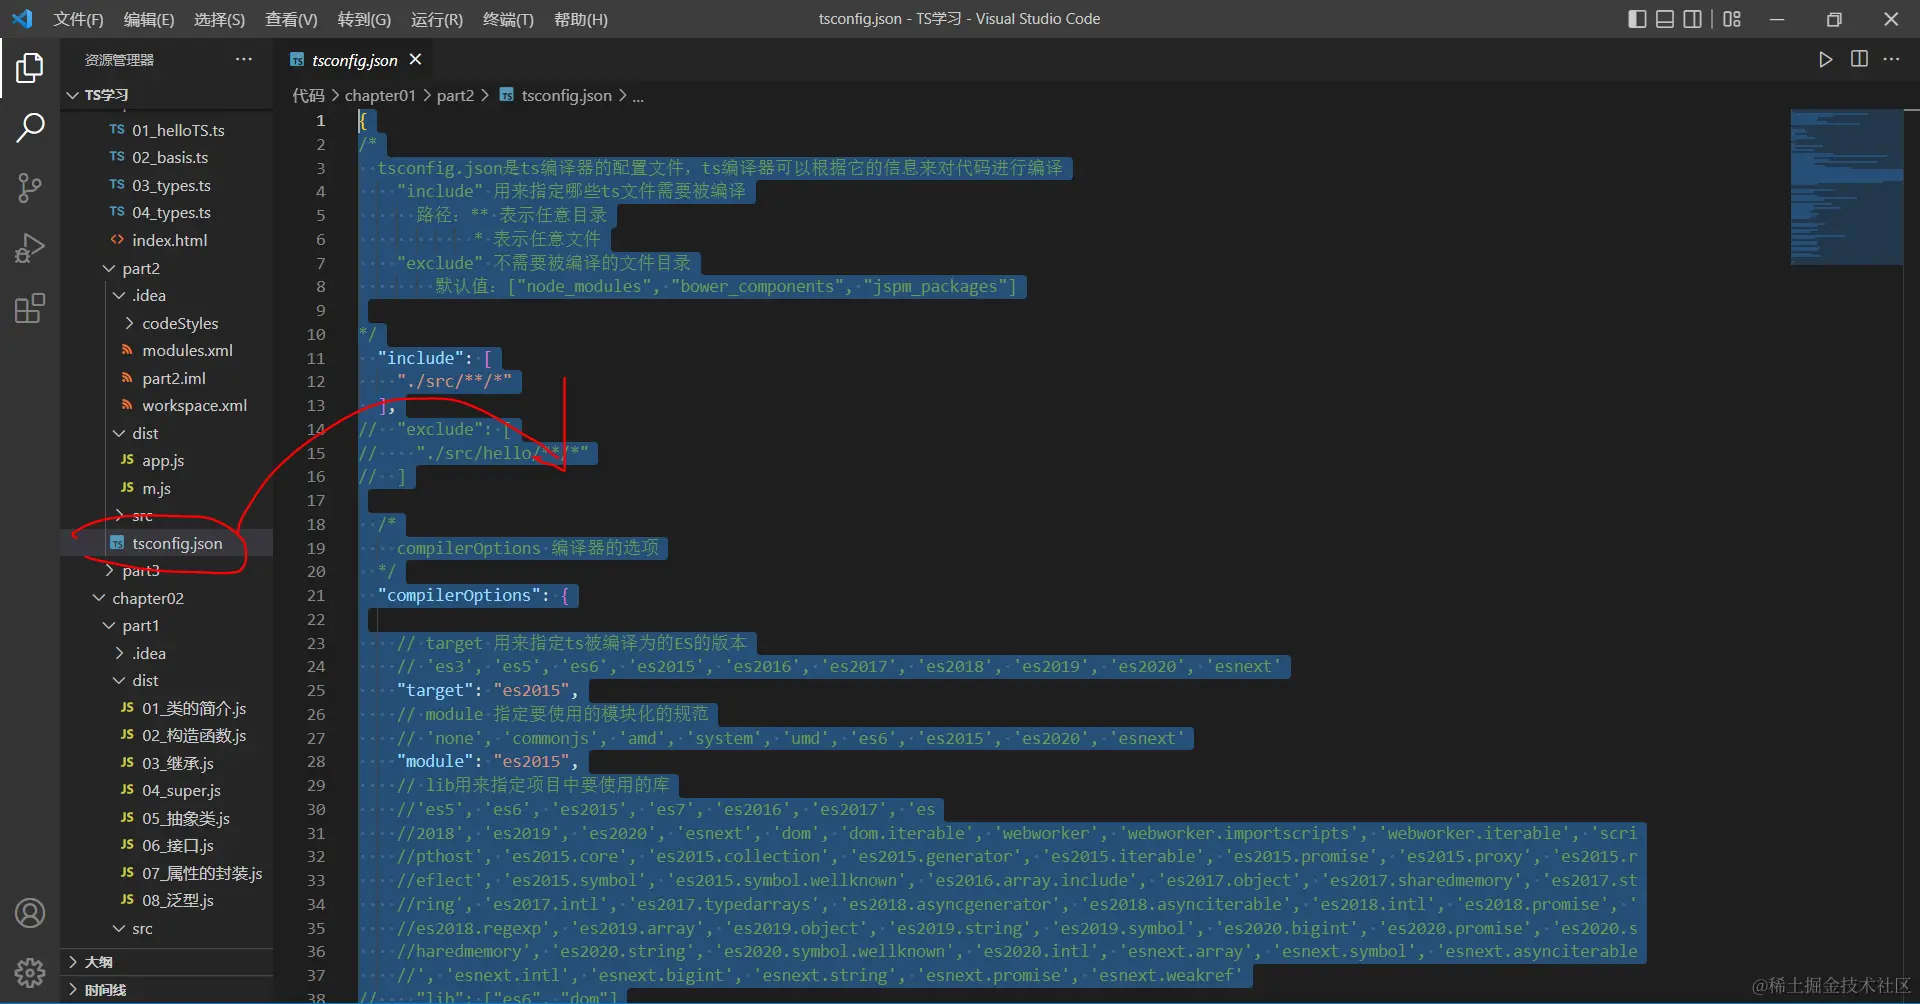
Task: Open 02_basis.ts file
Action: (170, 158)
